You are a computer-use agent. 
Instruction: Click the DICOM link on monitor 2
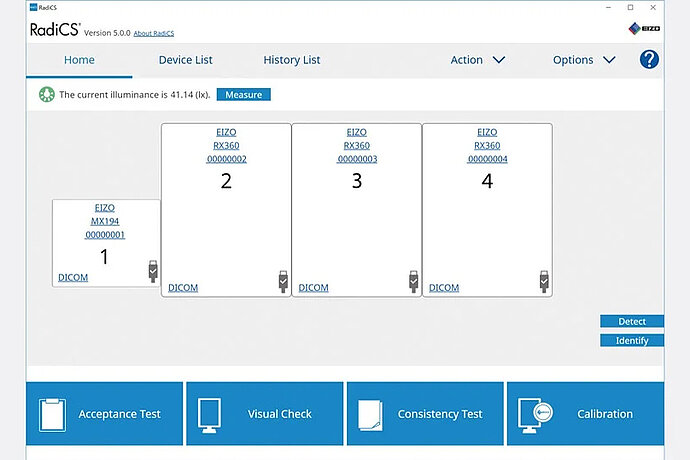[x=183, y=288]
